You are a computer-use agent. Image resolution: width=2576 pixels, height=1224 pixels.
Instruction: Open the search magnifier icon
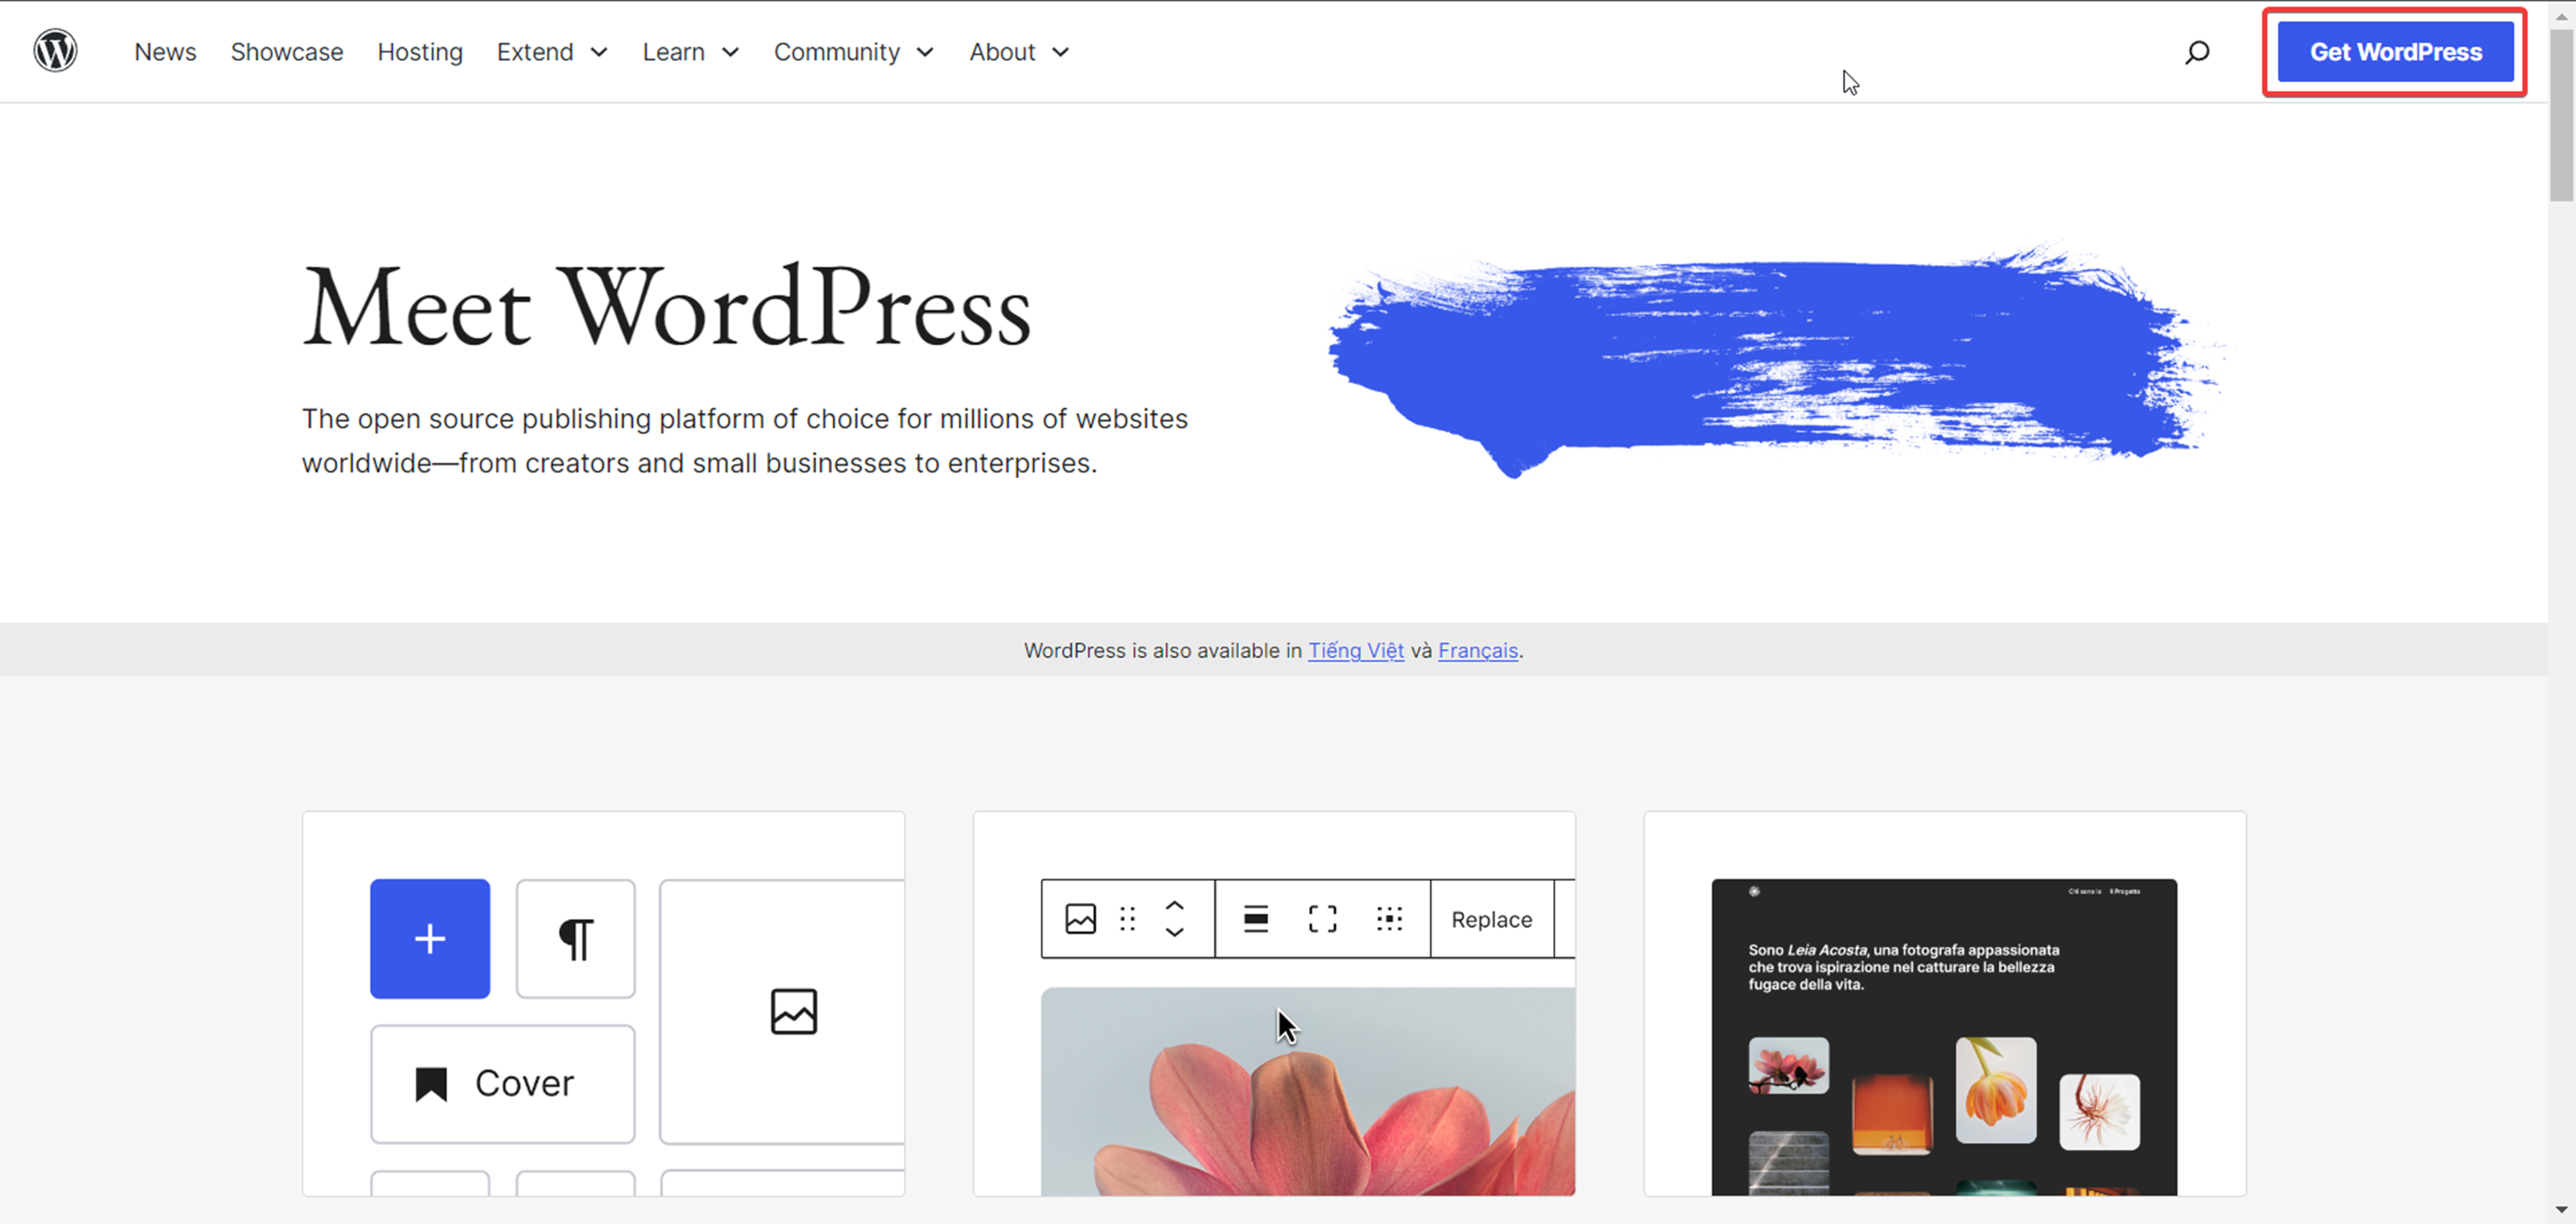click(2196, 52)
